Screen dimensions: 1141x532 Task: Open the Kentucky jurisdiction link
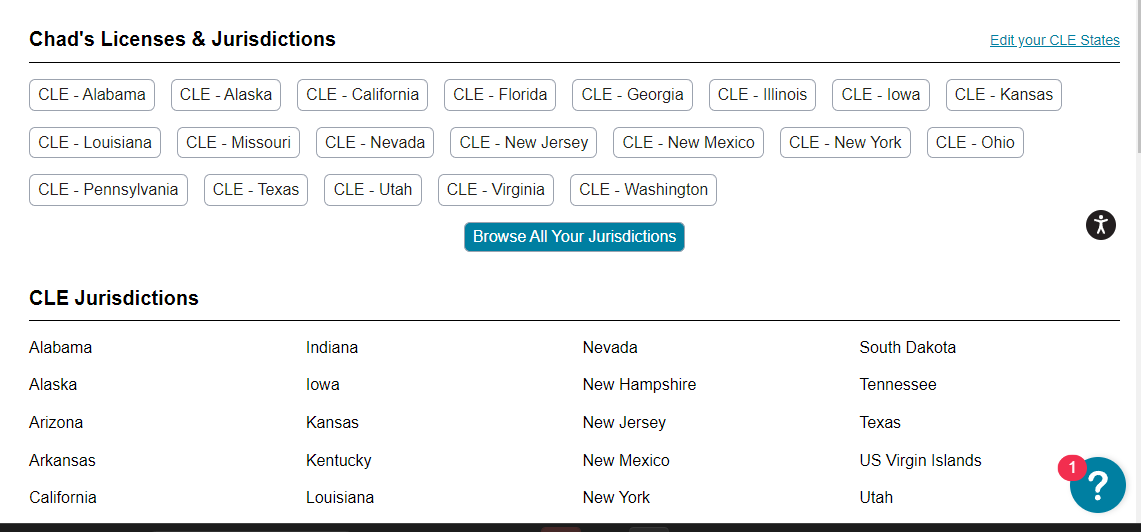coord(338,461)
